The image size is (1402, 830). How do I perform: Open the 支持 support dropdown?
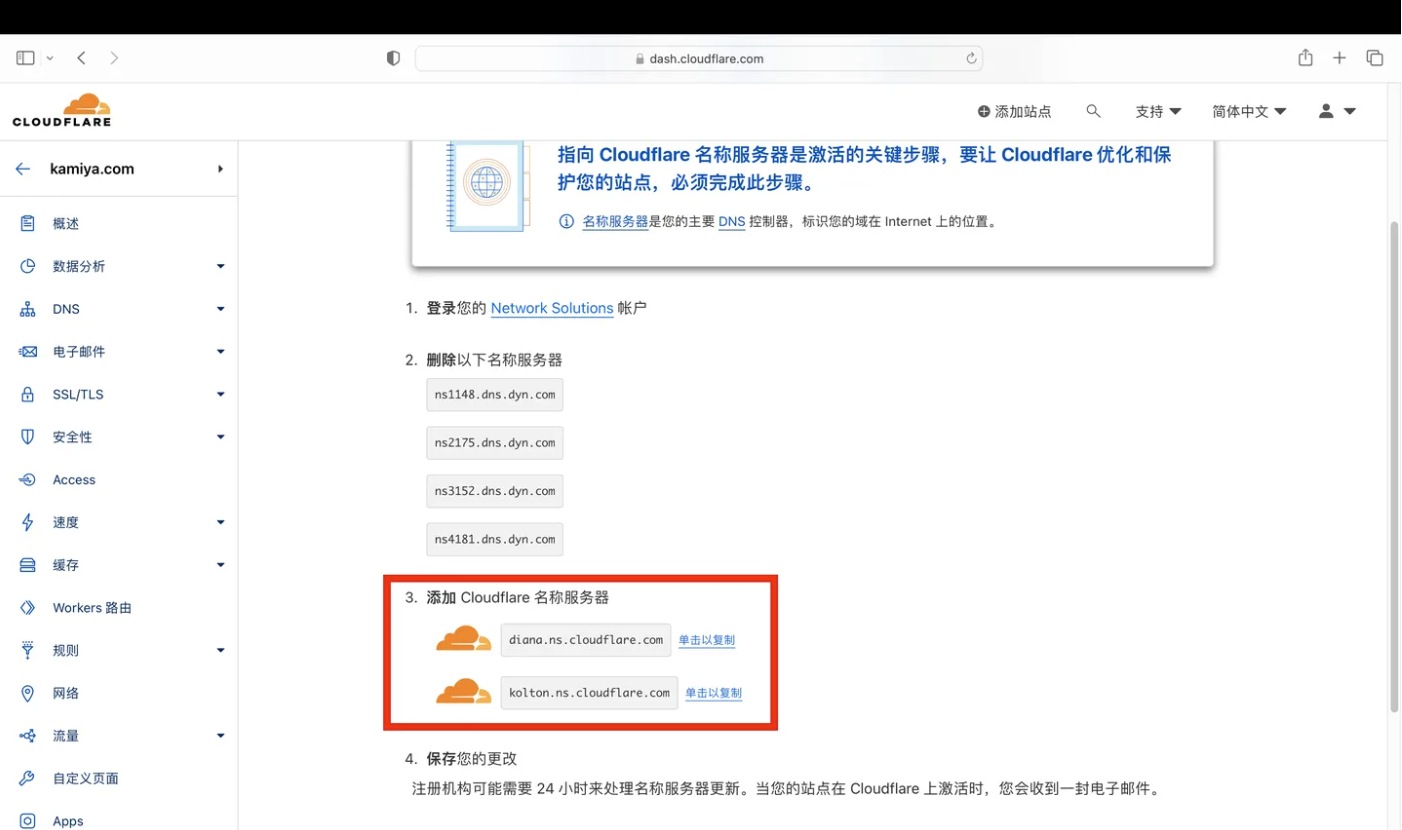tap(1158, 111)
